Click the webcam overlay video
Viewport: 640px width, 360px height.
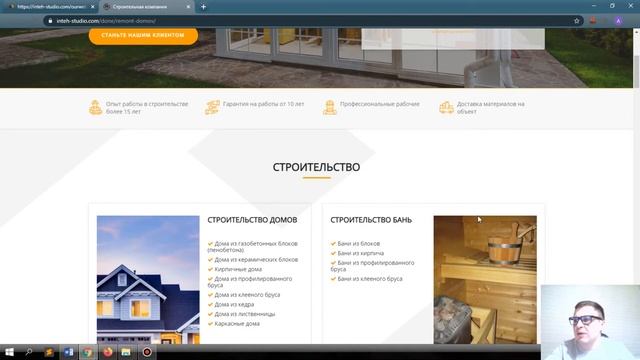coord(590,322)
